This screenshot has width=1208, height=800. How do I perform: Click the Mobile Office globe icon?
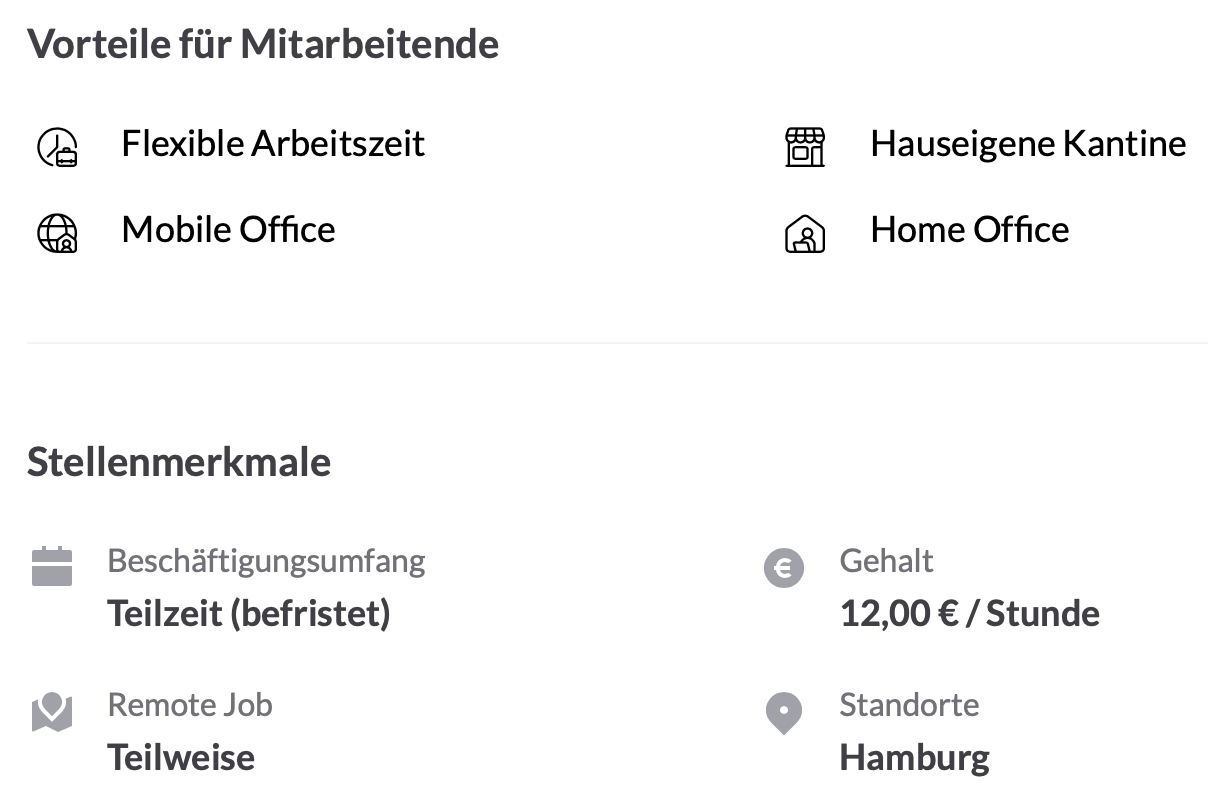pos(57,233)
